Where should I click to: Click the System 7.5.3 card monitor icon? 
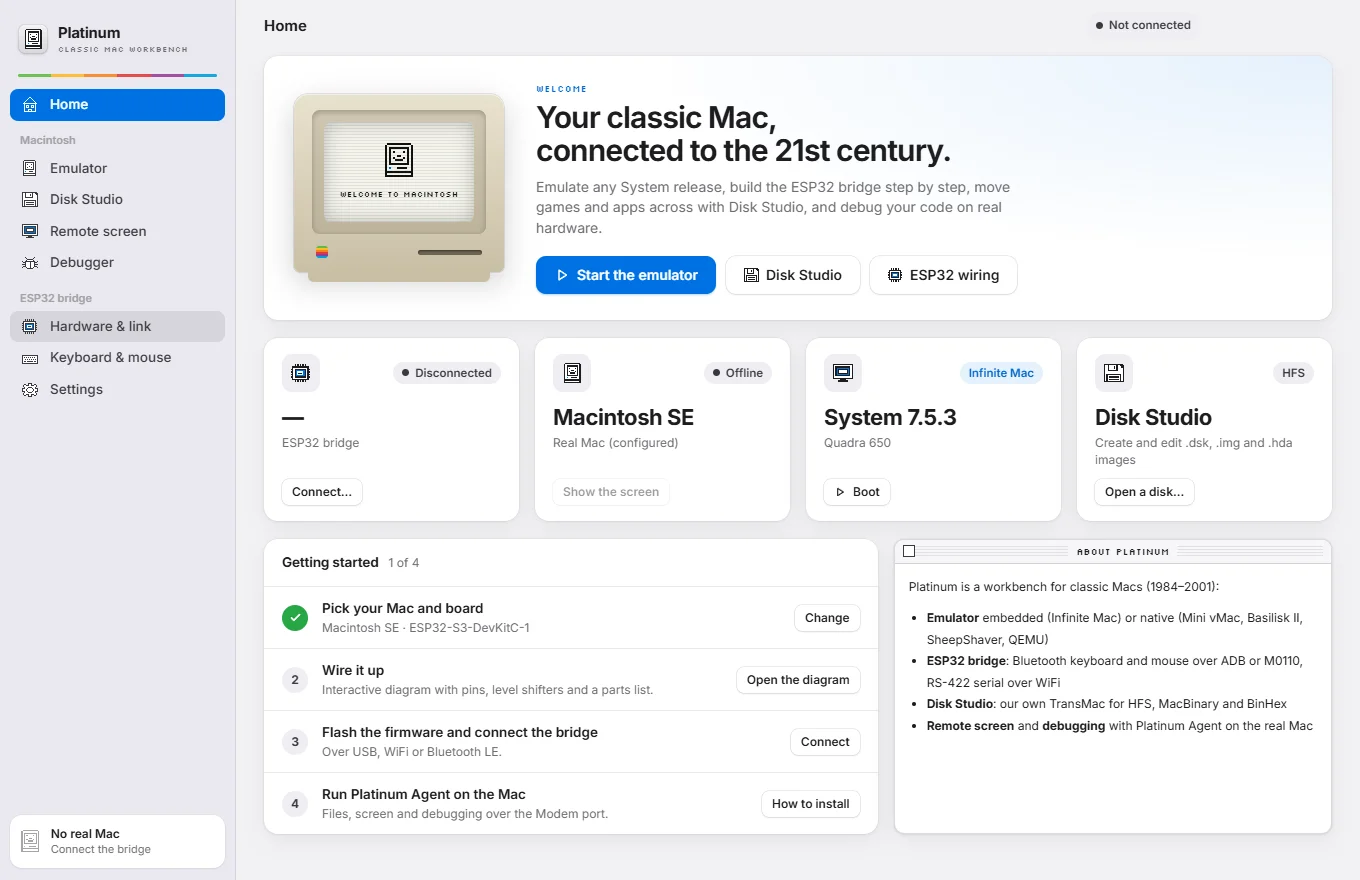(x=843, y=373)
